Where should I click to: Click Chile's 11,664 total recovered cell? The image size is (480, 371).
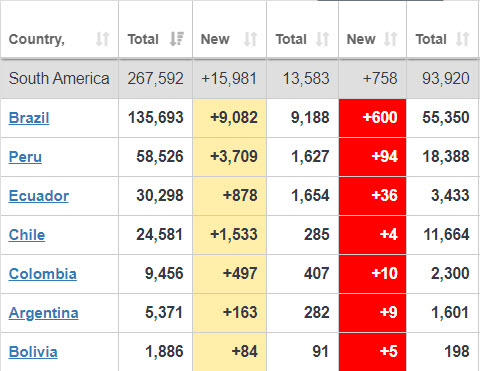[x=442, y=235]
